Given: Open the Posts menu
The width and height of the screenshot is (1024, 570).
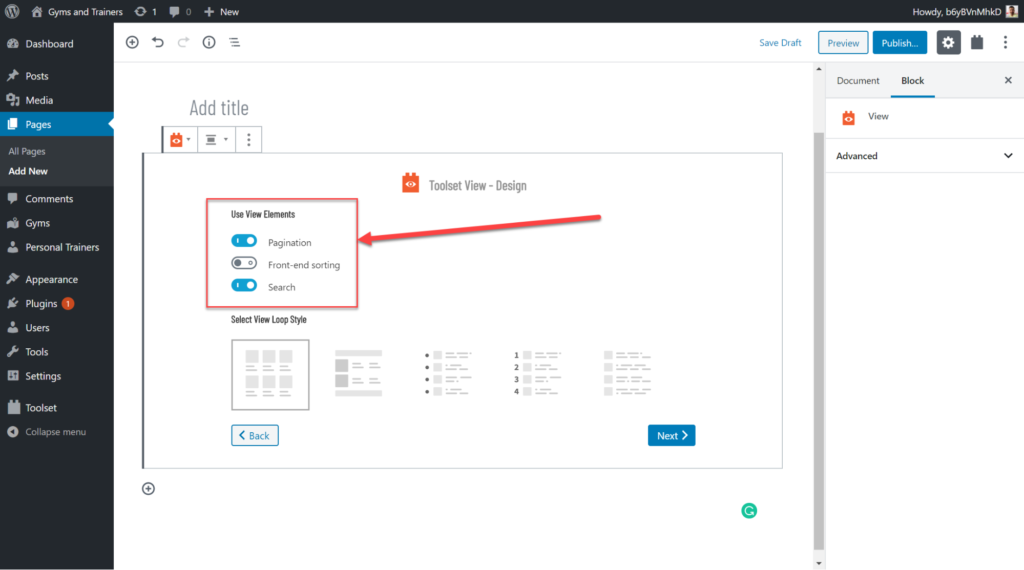Looking at the screenshot, I should [x=57, y=76].
